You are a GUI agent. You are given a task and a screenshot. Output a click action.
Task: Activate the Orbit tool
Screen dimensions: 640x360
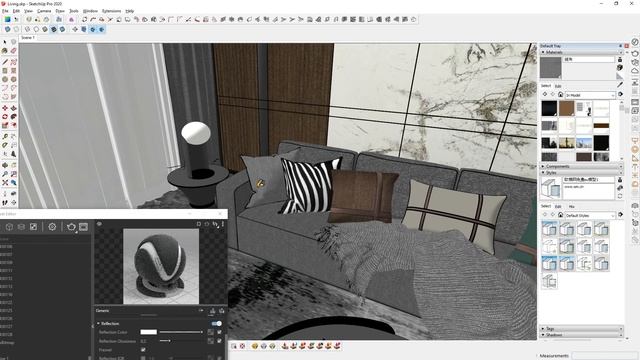tap(5, 165)
